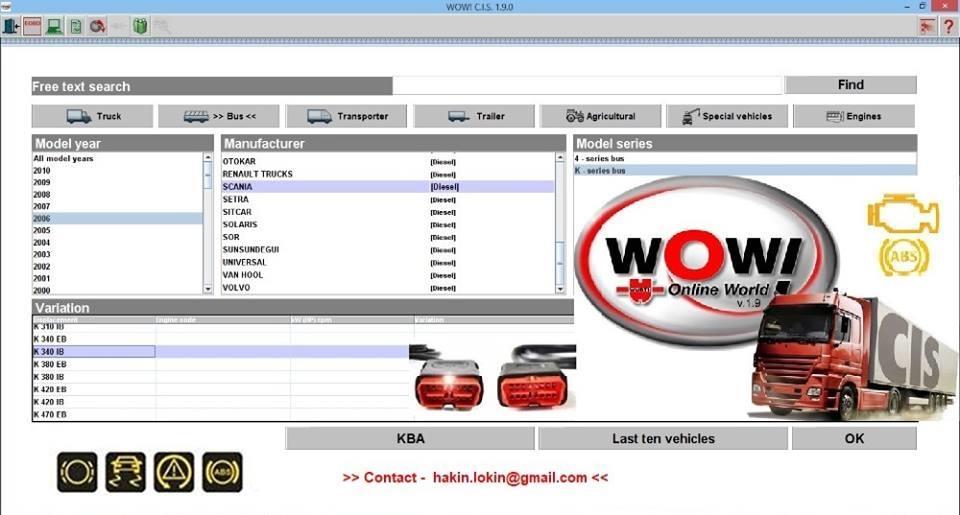Click the Find button
The height and width of the screenshot is (515, 960).
point(850,85)
